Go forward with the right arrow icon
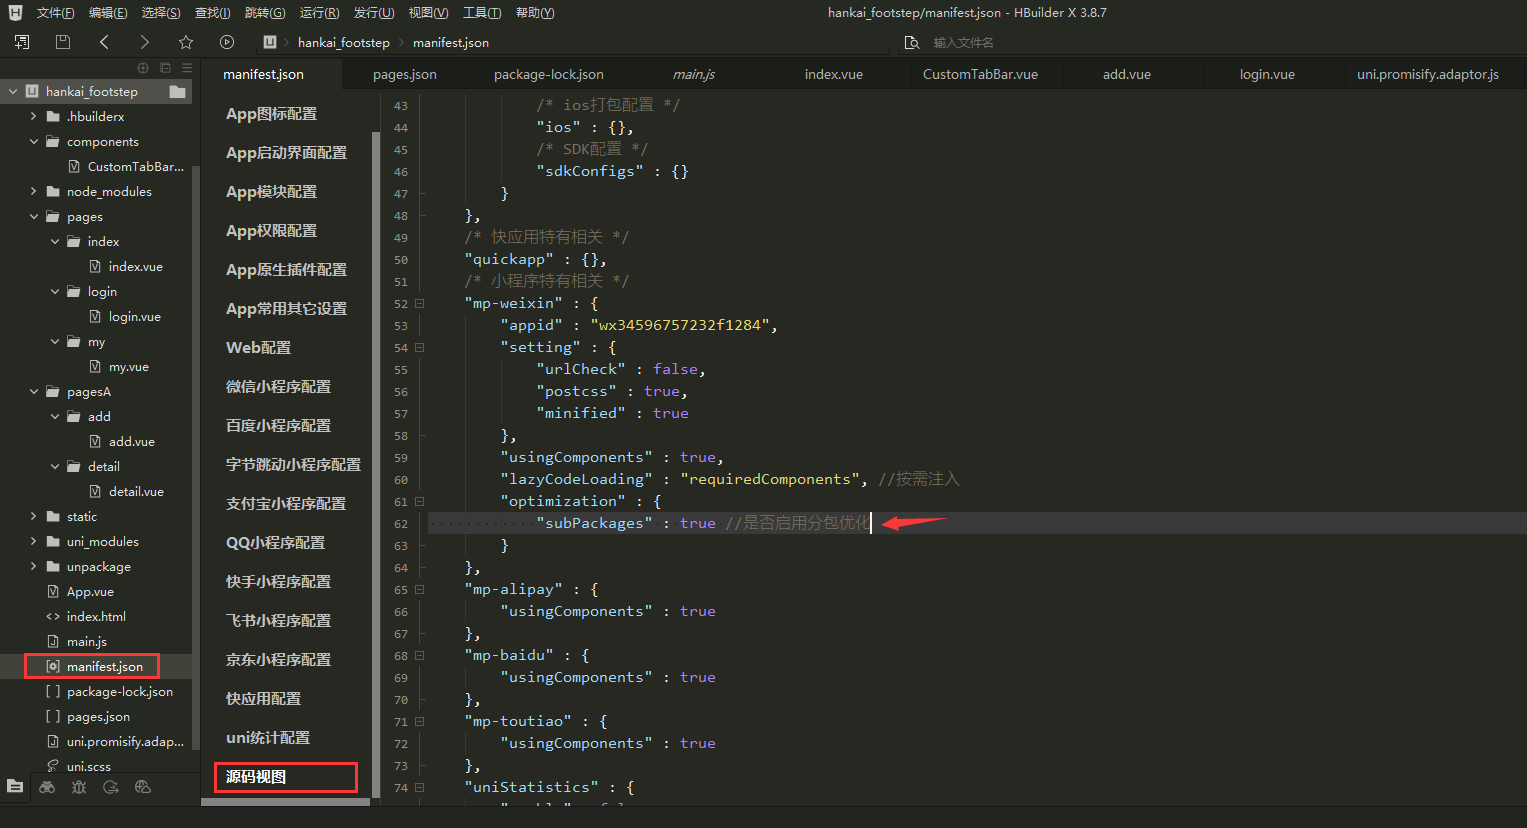Image resolution: width=1527 pixels, height=828 pixels. [x=144, y=42]
